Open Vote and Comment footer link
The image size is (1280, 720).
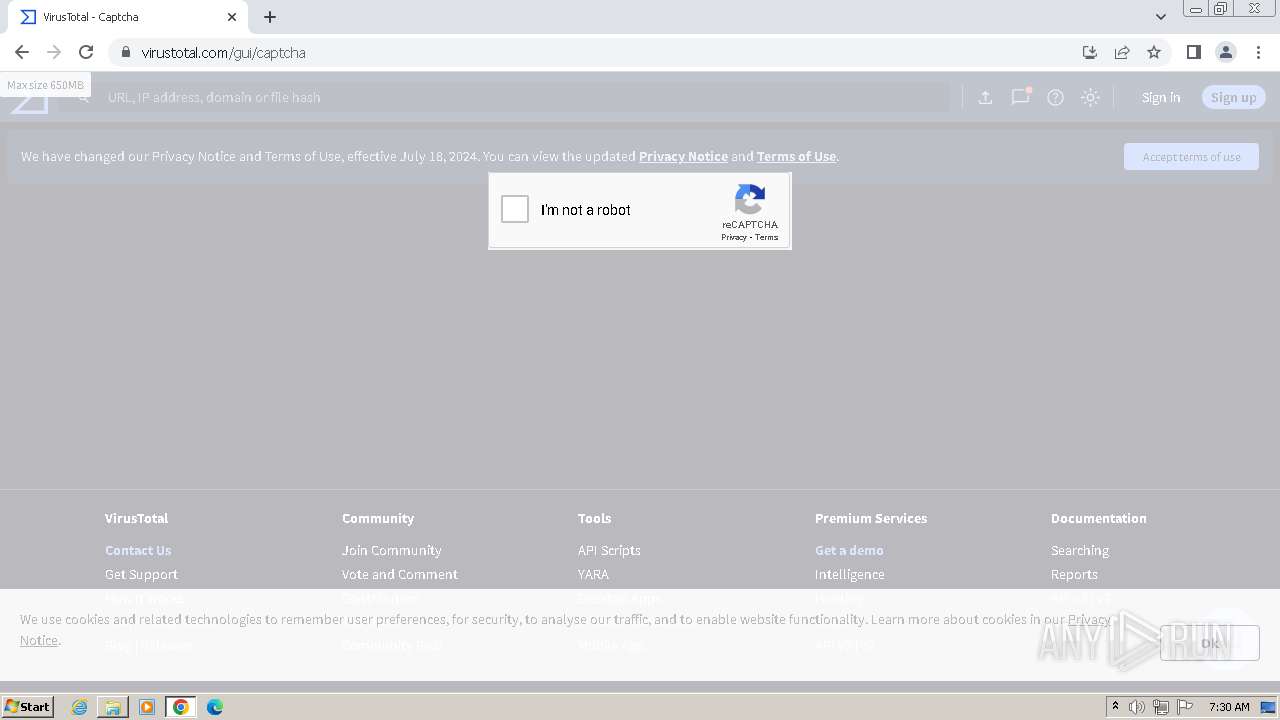399,574
